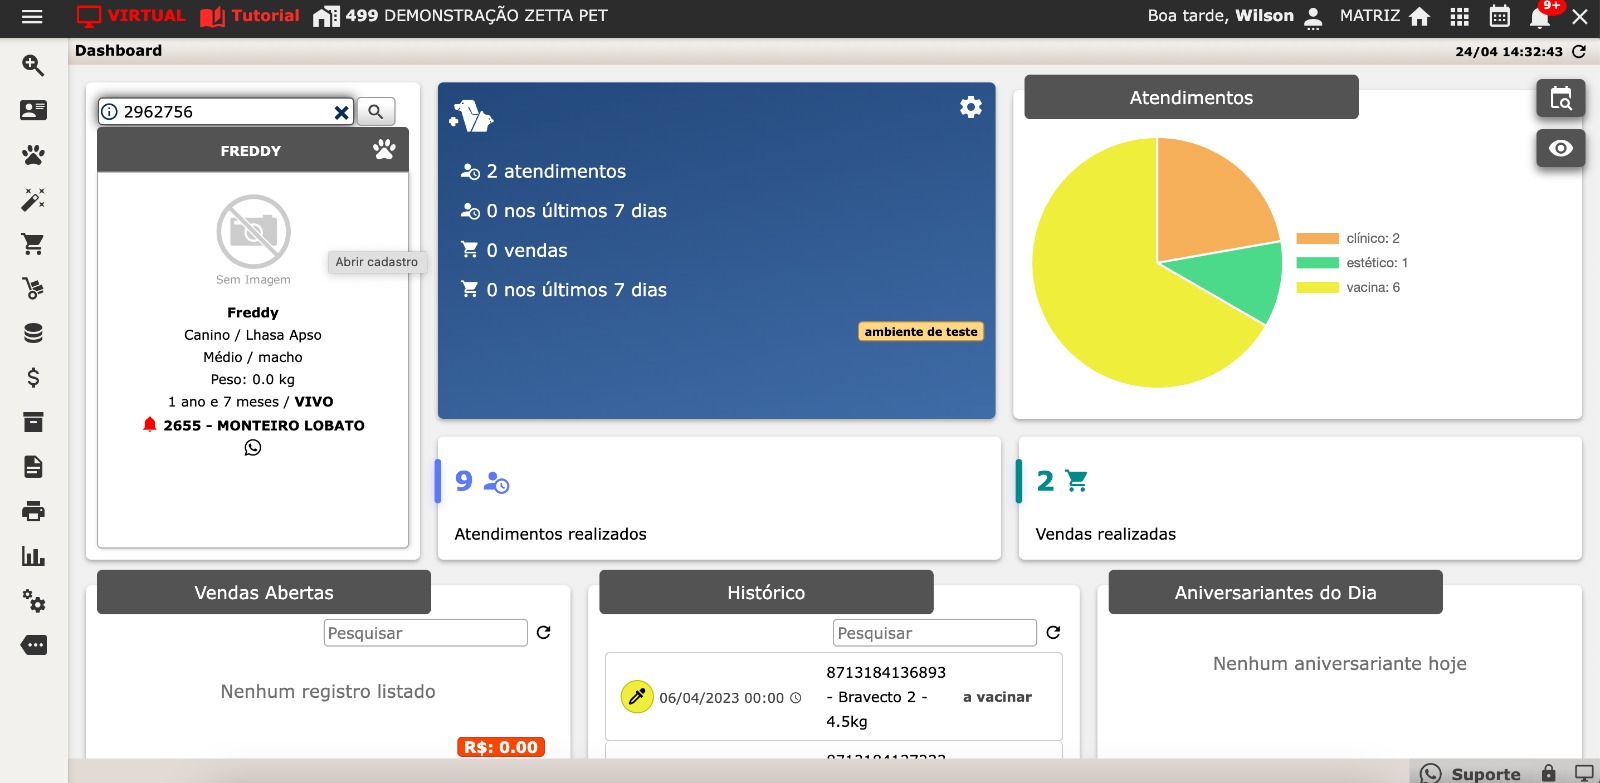The image size is (1600, 783).
Task: Click the orange clínico legend swatch
Action: [1317, 239]
